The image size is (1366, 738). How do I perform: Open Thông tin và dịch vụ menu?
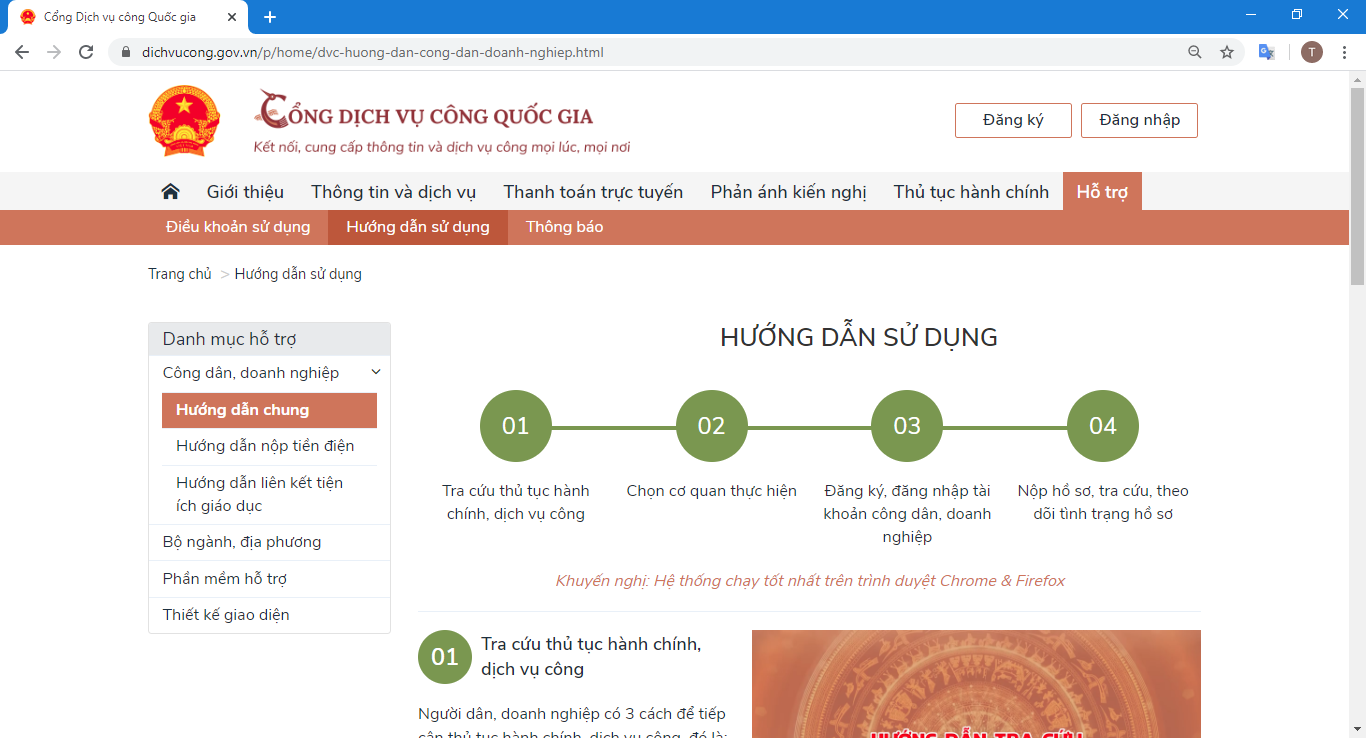tap(393, 192)
